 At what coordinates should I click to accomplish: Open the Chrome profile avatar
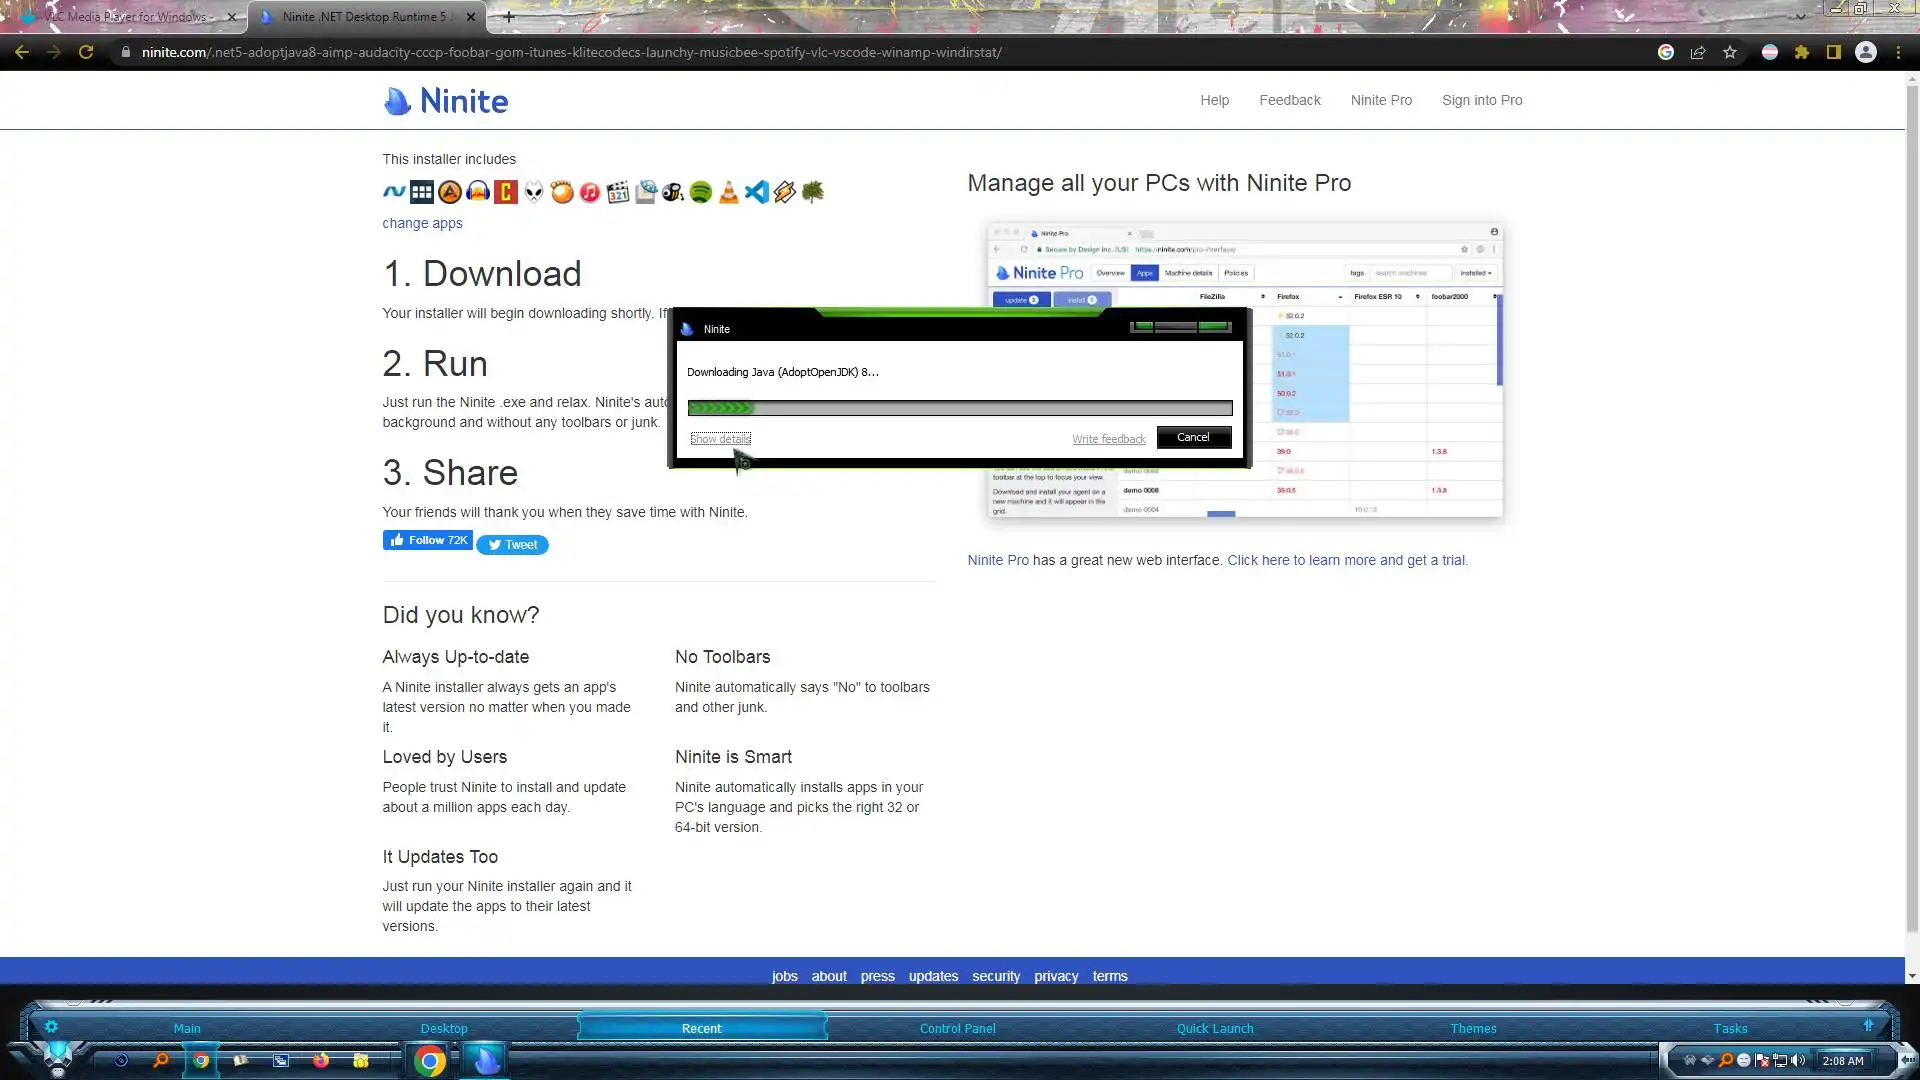tap(1866, 52)
